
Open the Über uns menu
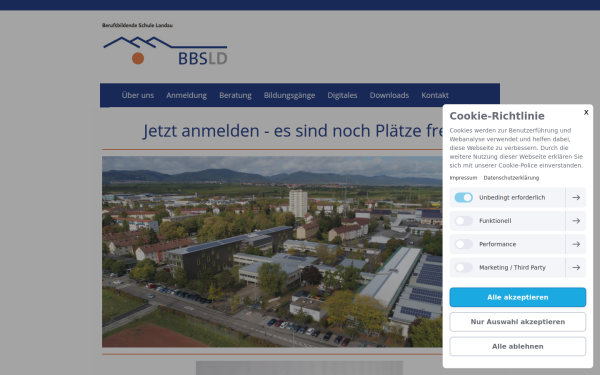[x=138, y=95]
